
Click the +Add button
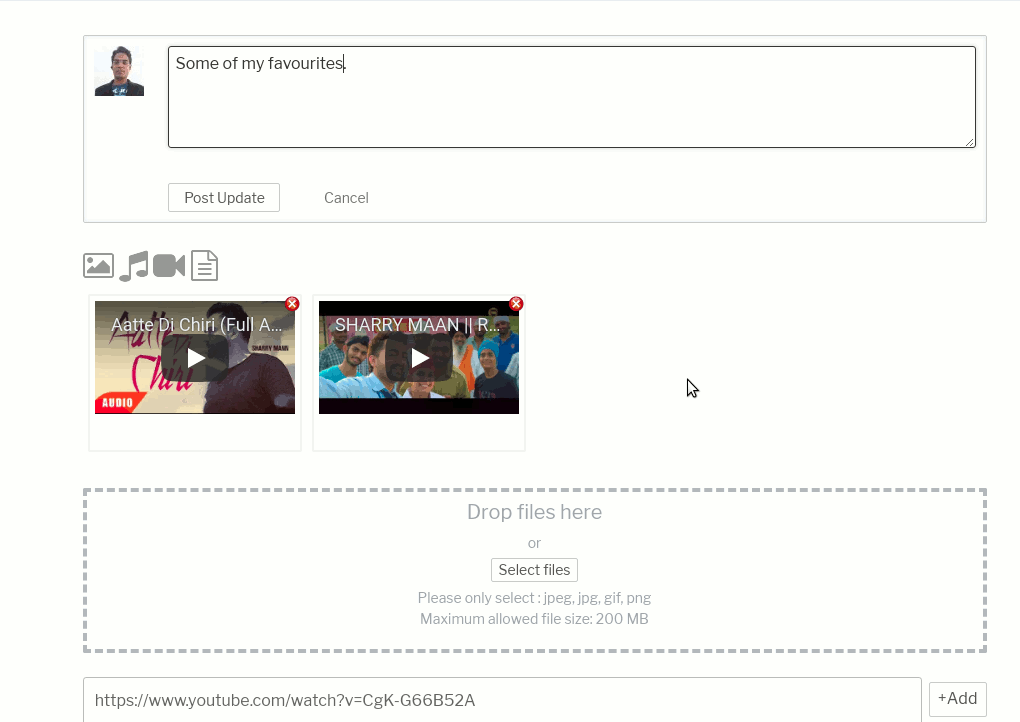[x=958, y=699]
